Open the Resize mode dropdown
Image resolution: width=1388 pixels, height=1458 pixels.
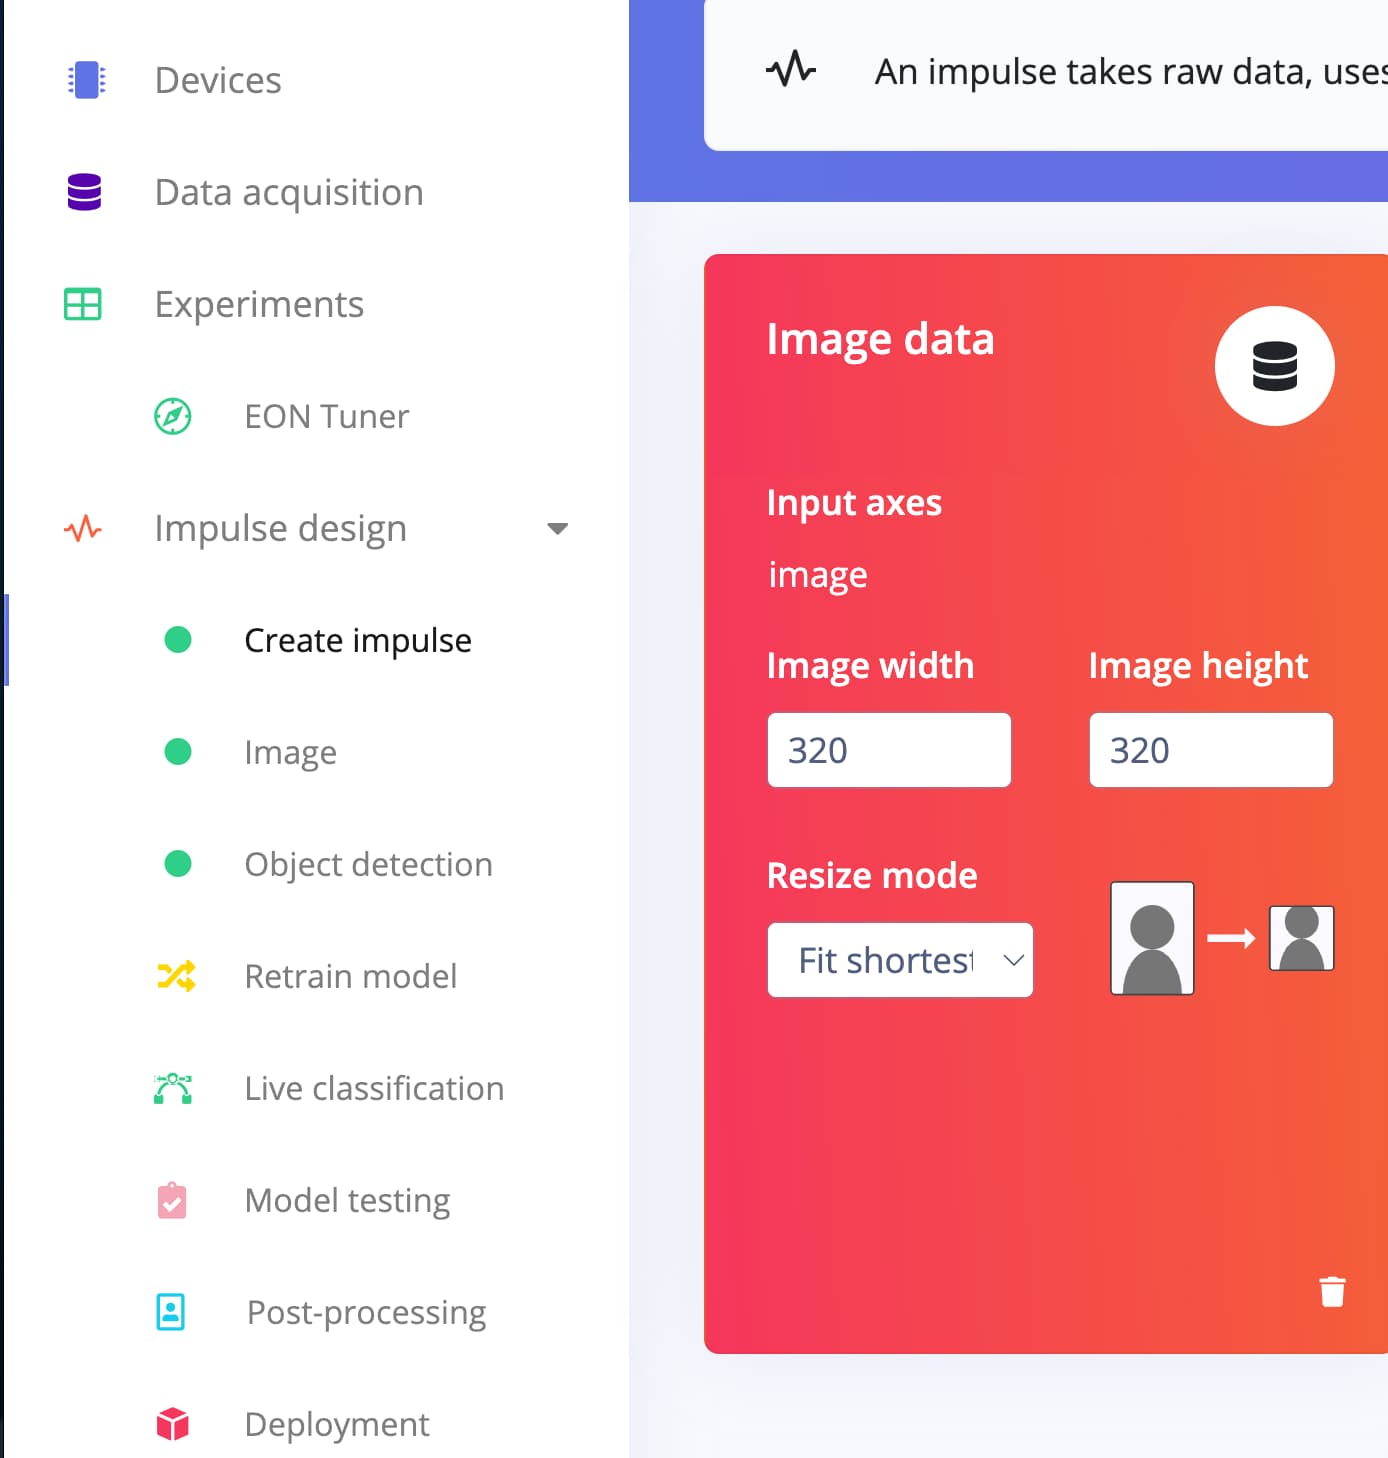pos(899,960)
